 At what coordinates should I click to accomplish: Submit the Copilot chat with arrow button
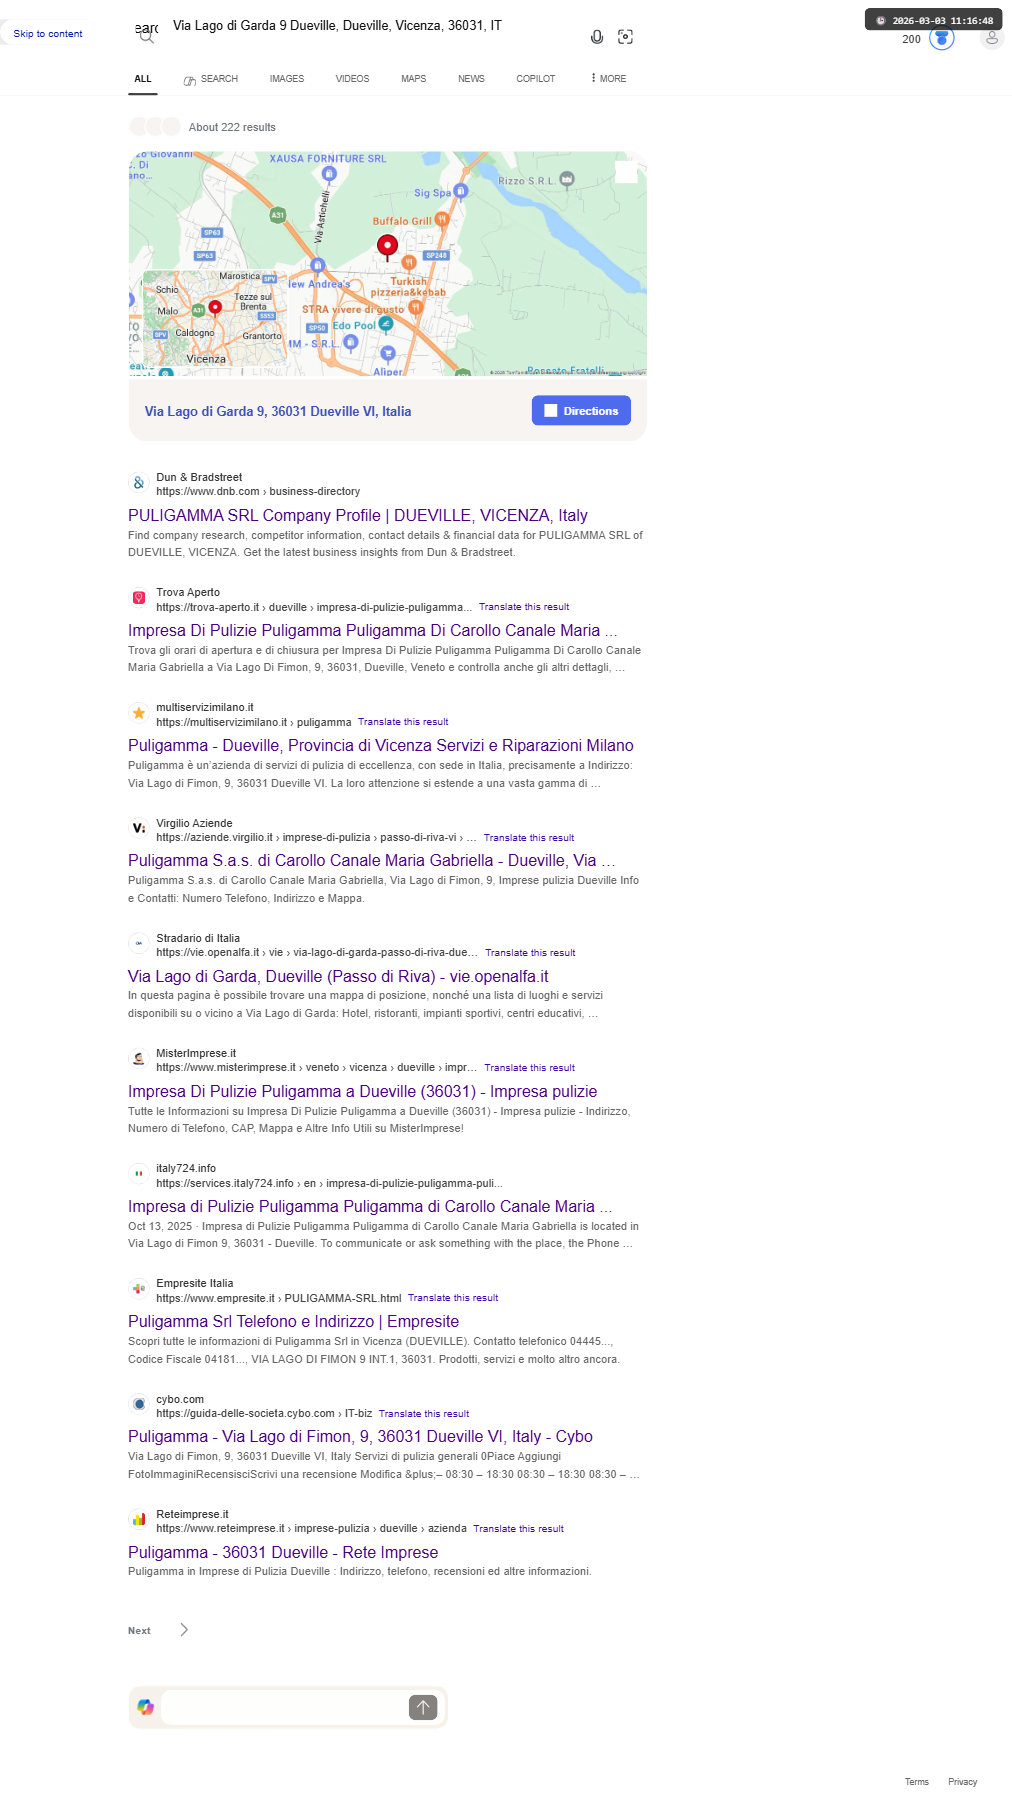[x=423, y=1707]
